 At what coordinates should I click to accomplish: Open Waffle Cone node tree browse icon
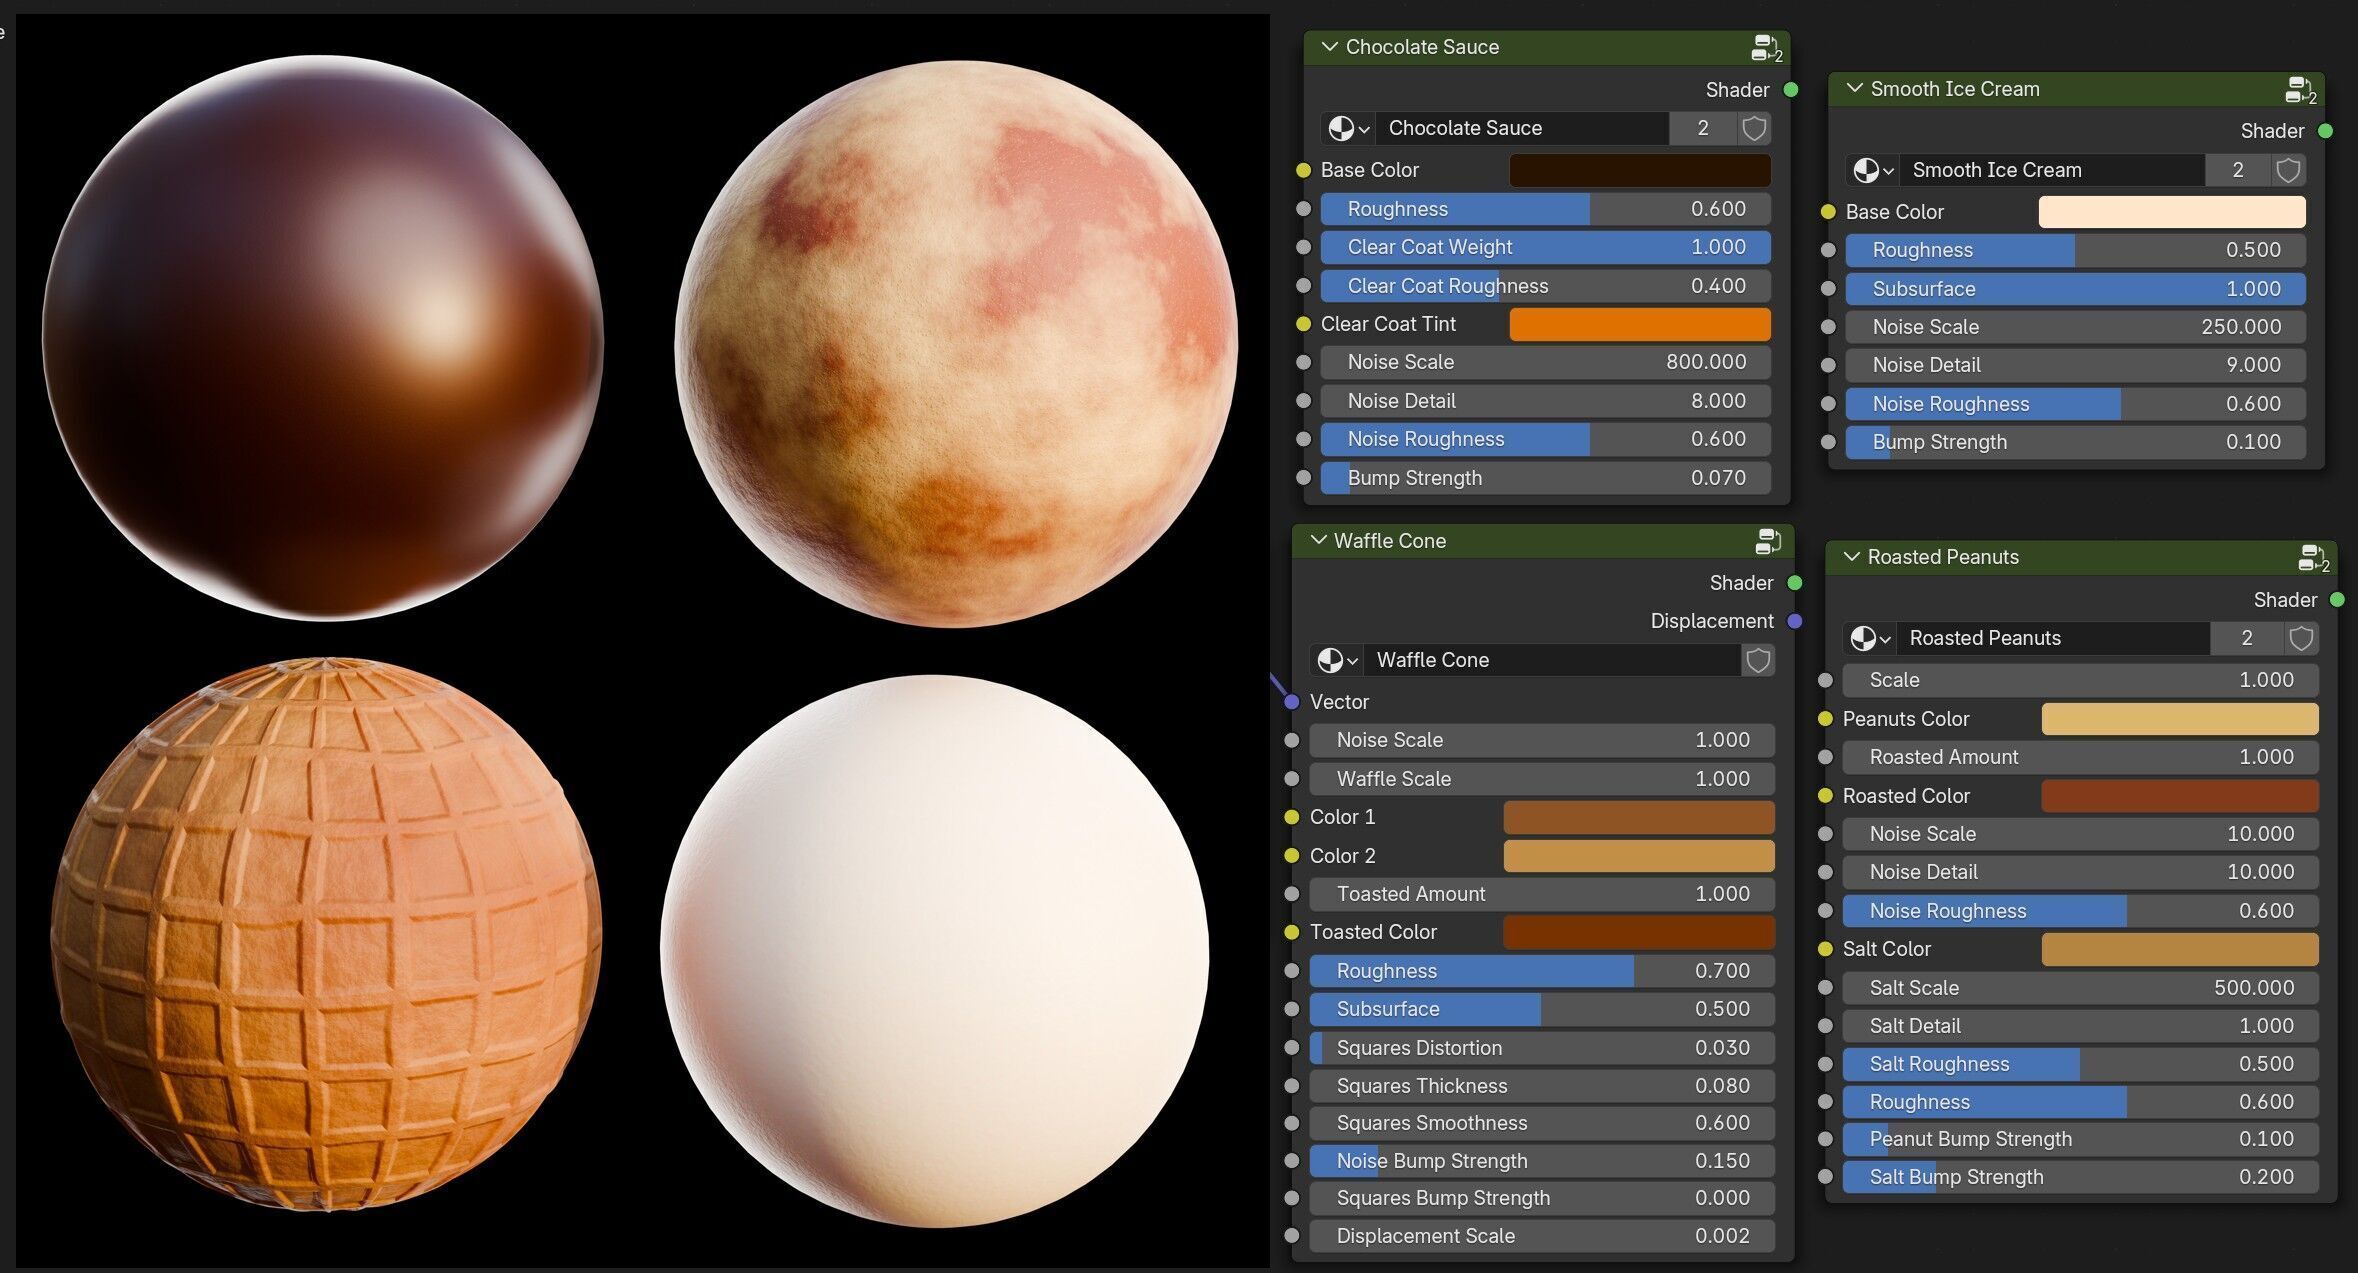1336,660
